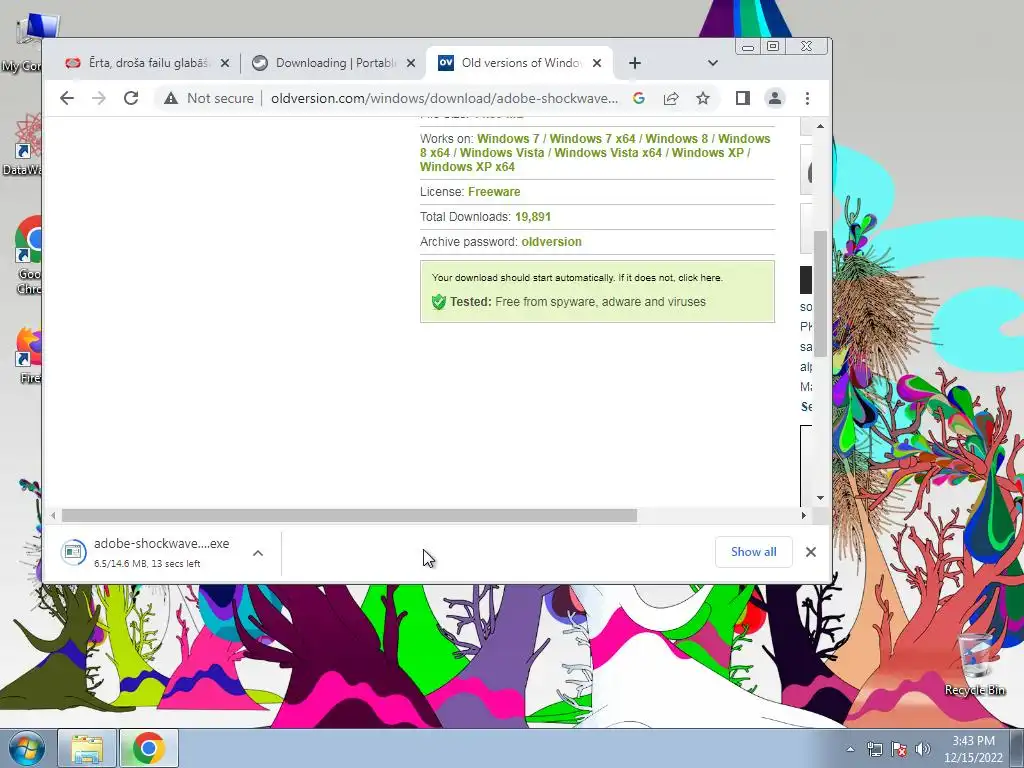The image size is (1024, 768).
Task: Click the 19,891 total downloads value
Action: coord(533,217)
